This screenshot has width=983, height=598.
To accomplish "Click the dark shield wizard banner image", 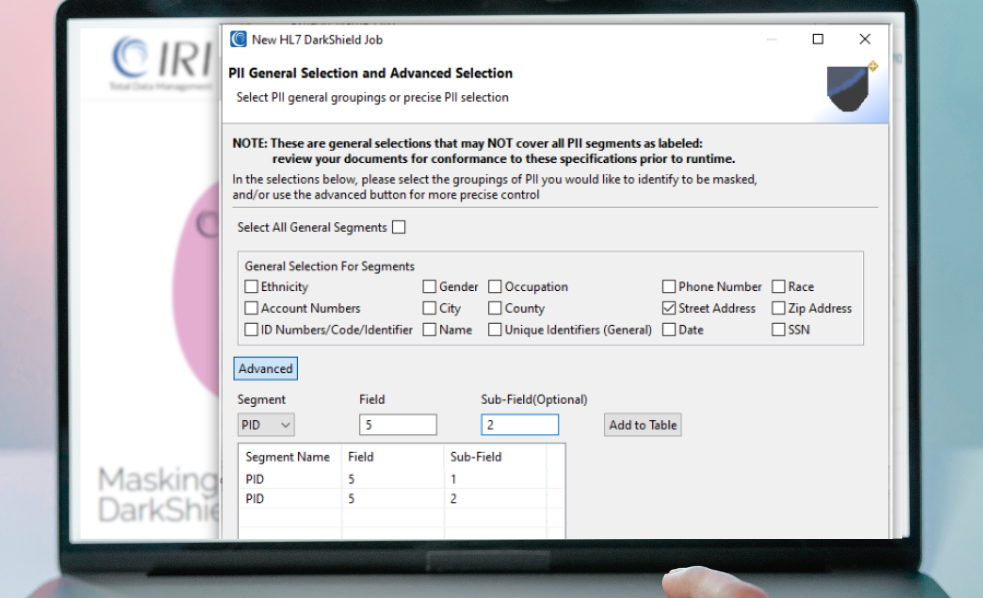I will tap(848, 88).
